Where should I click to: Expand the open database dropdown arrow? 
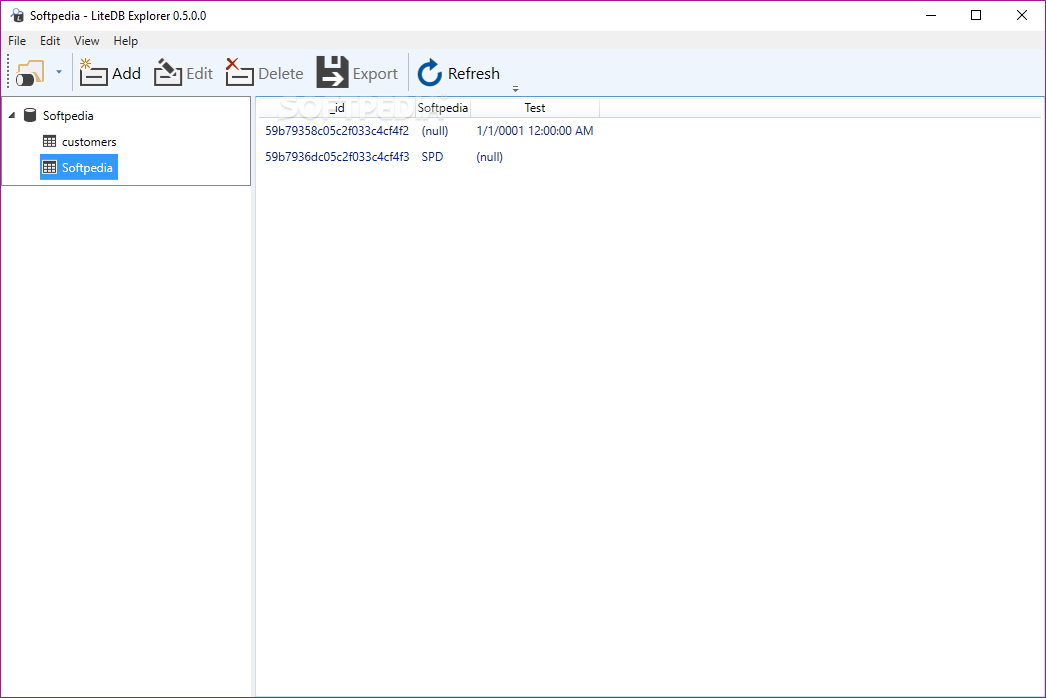(x=59, y=72)
